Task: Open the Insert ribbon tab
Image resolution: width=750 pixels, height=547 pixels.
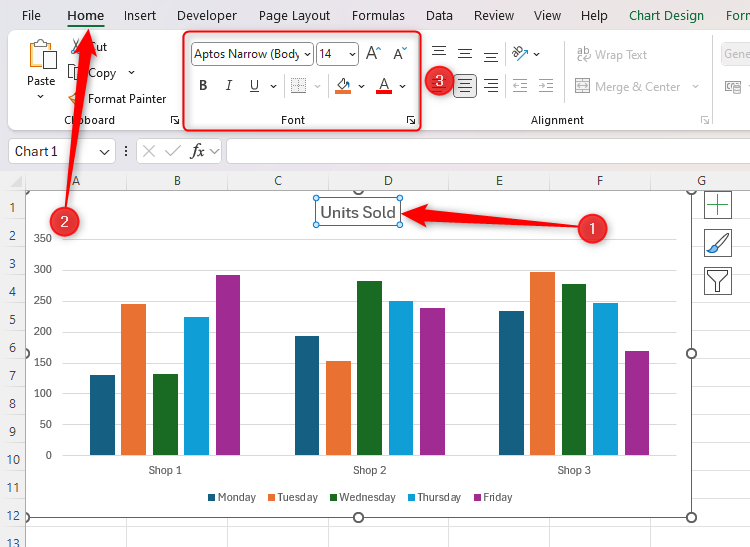Action: click(x=140, y=16)
